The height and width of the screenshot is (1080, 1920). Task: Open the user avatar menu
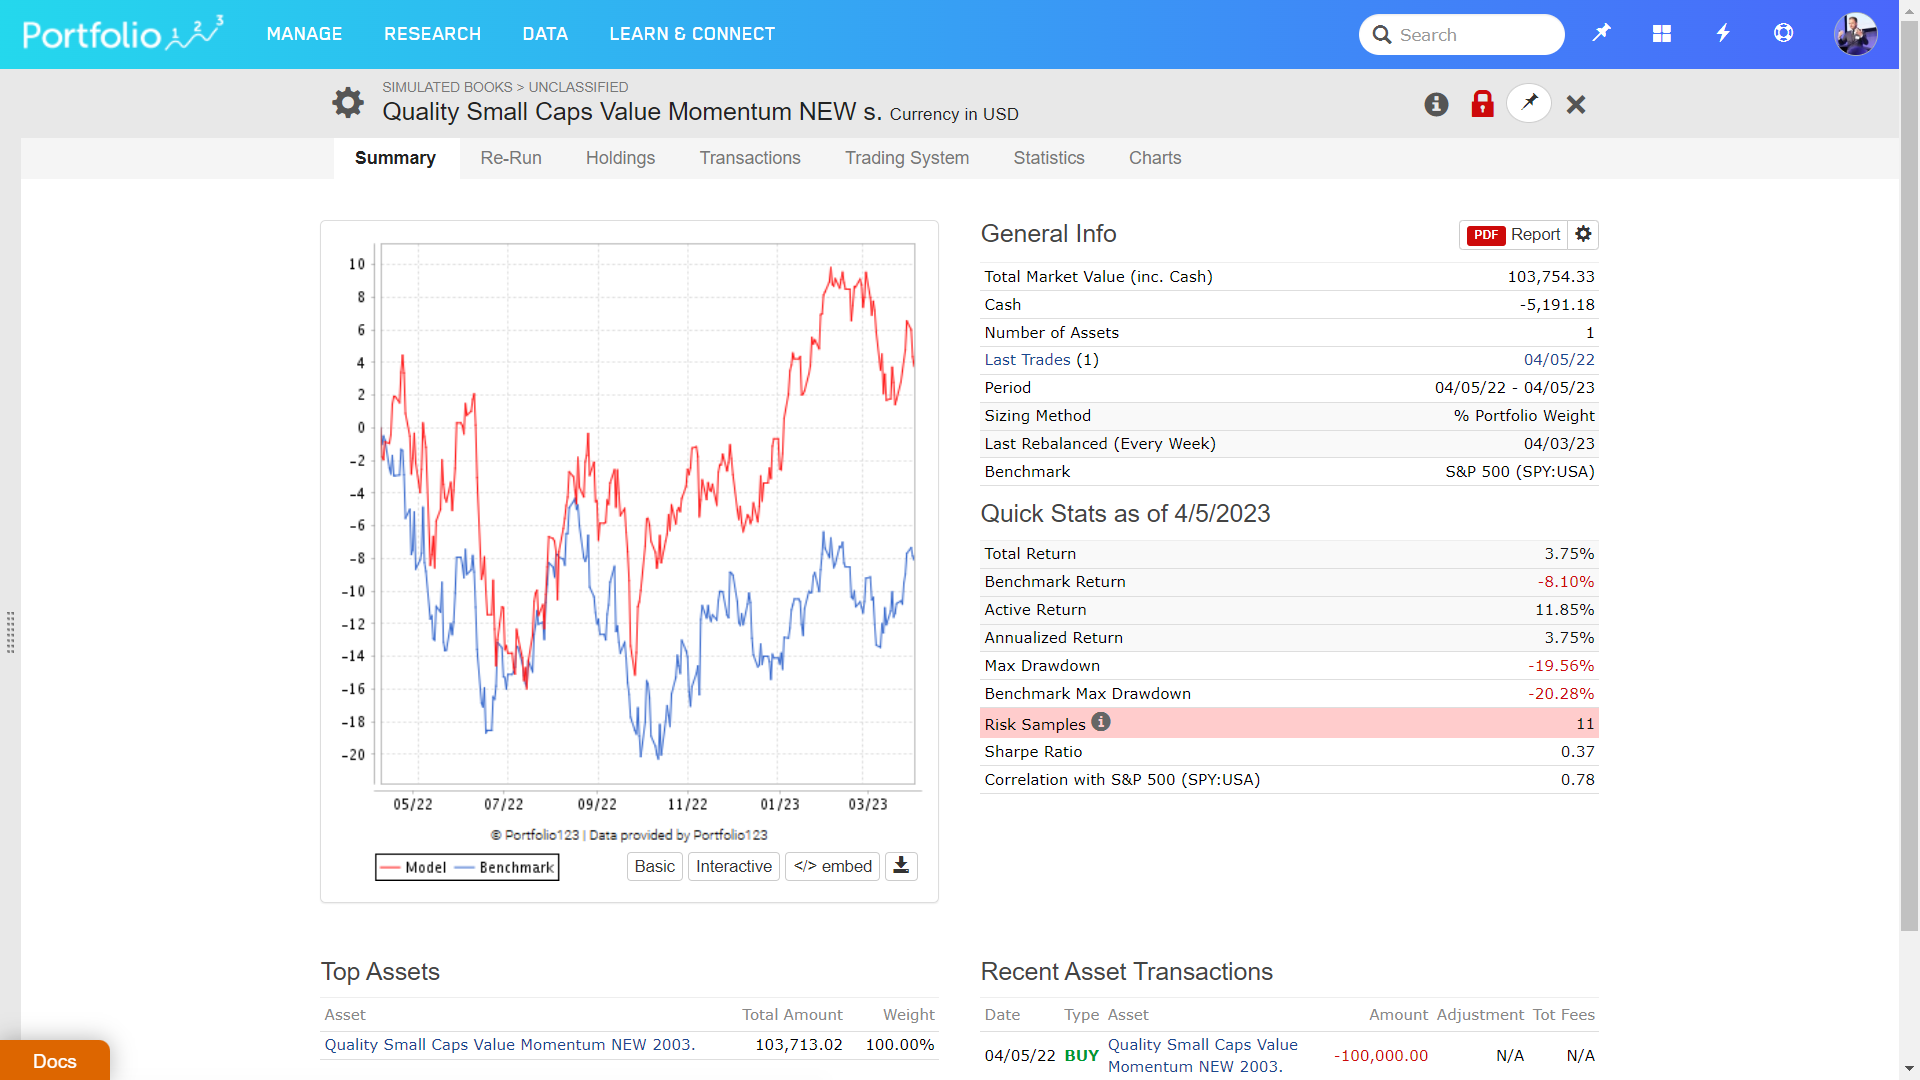[1855, 34]
